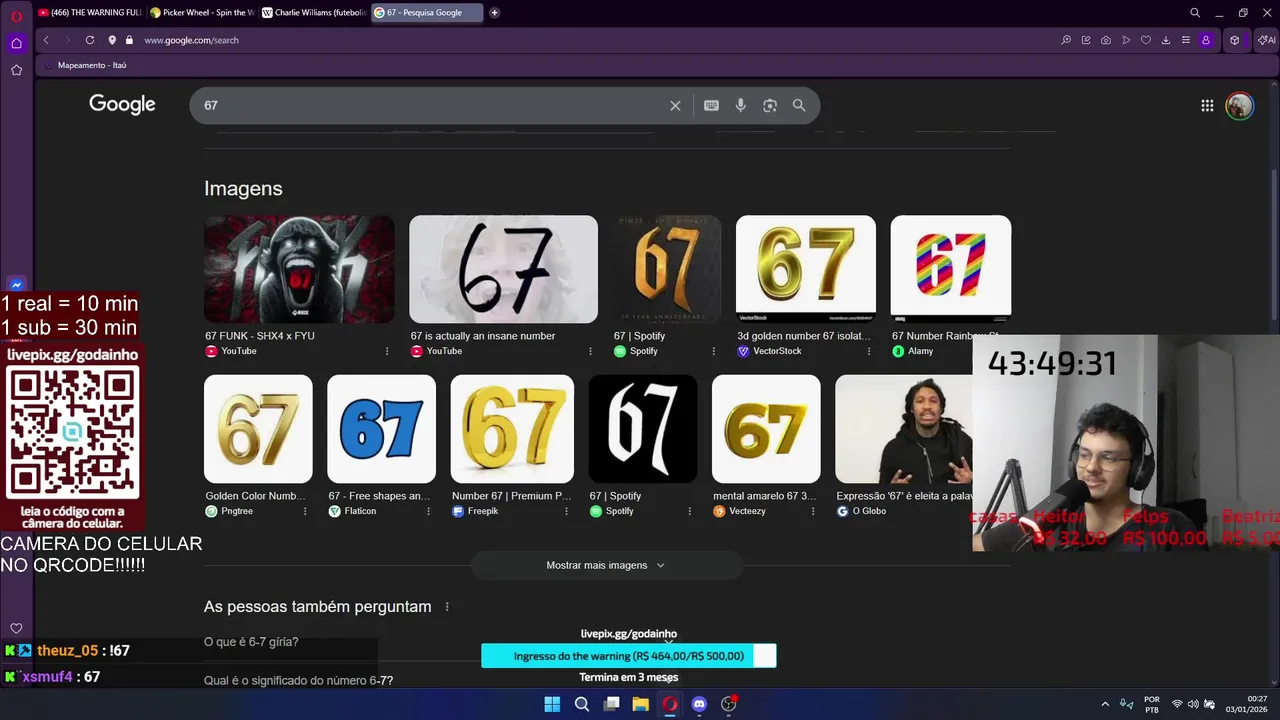This screenshot has height=720, width=1280.
Task: Open Golden Color Number Pngtree image
Action: point(258,429)
